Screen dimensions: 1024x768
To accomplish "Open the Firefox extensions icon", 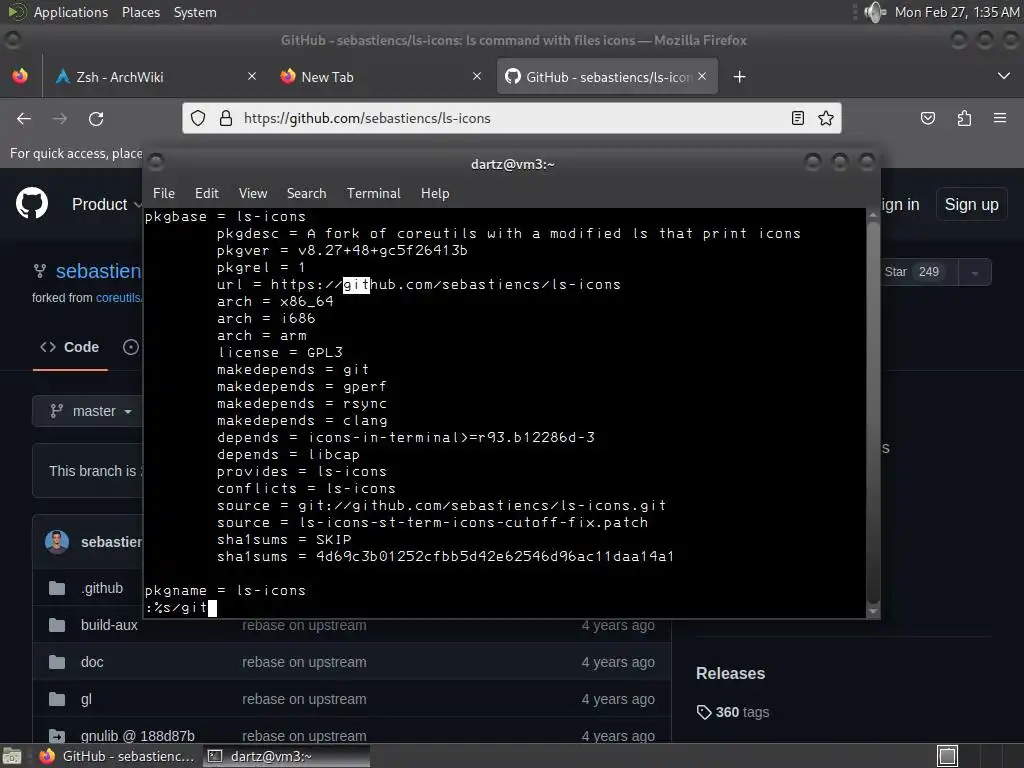I will pyautogui.click(x=964, y=118).
